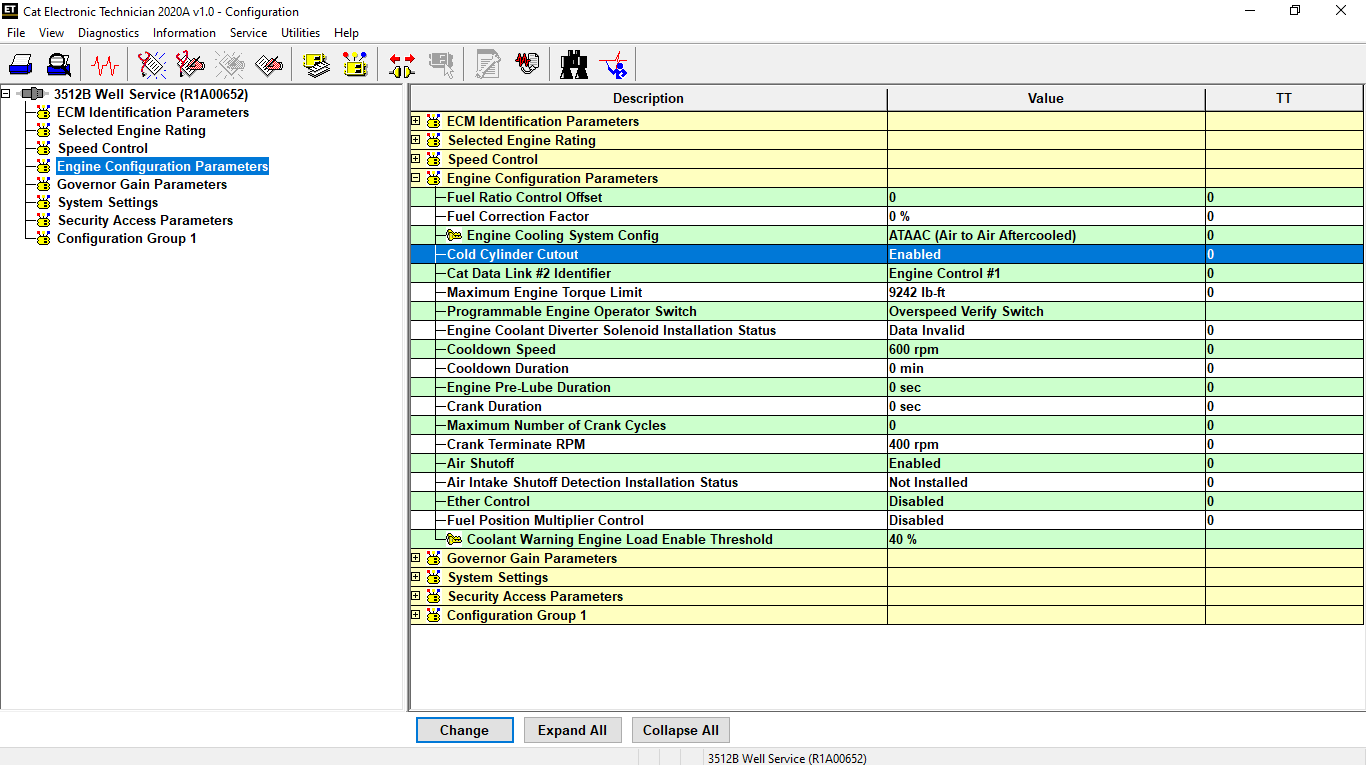Click the Connect/Disconnect red arrows icon
Screen dimensions: 1366x765
point(402,65)
